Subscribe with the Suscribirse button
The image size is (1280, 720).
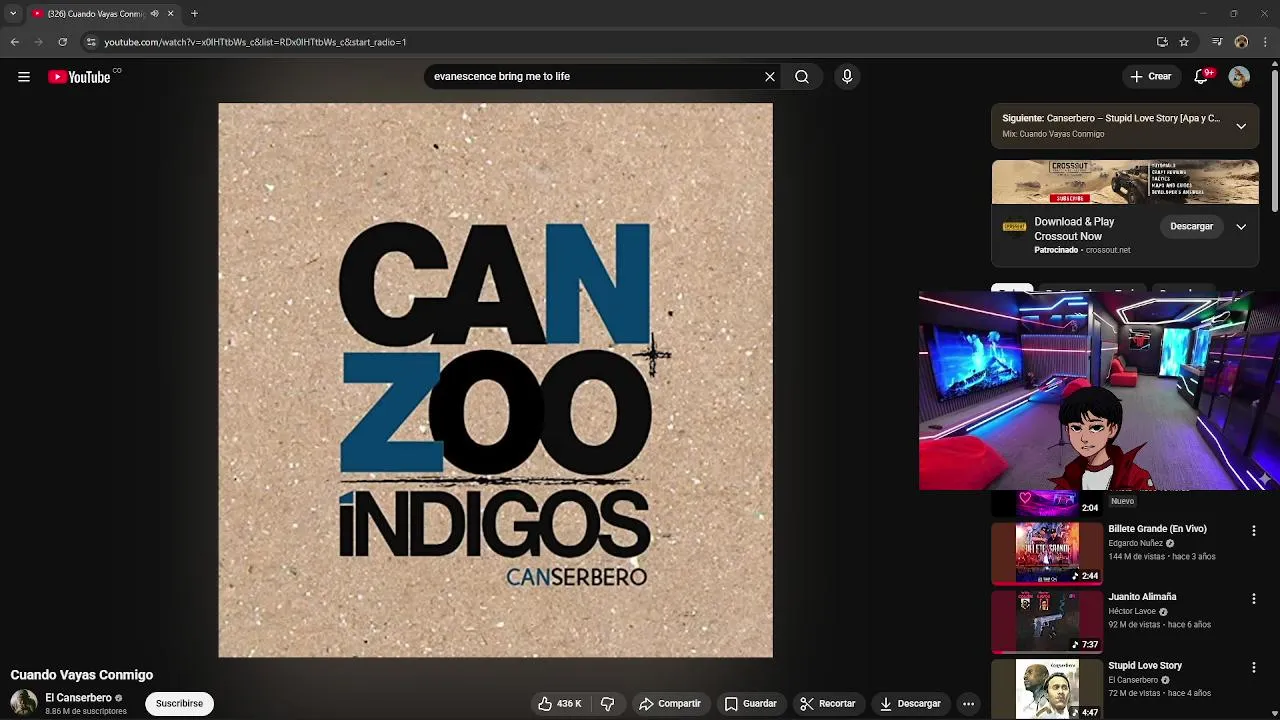coord(179,704)
